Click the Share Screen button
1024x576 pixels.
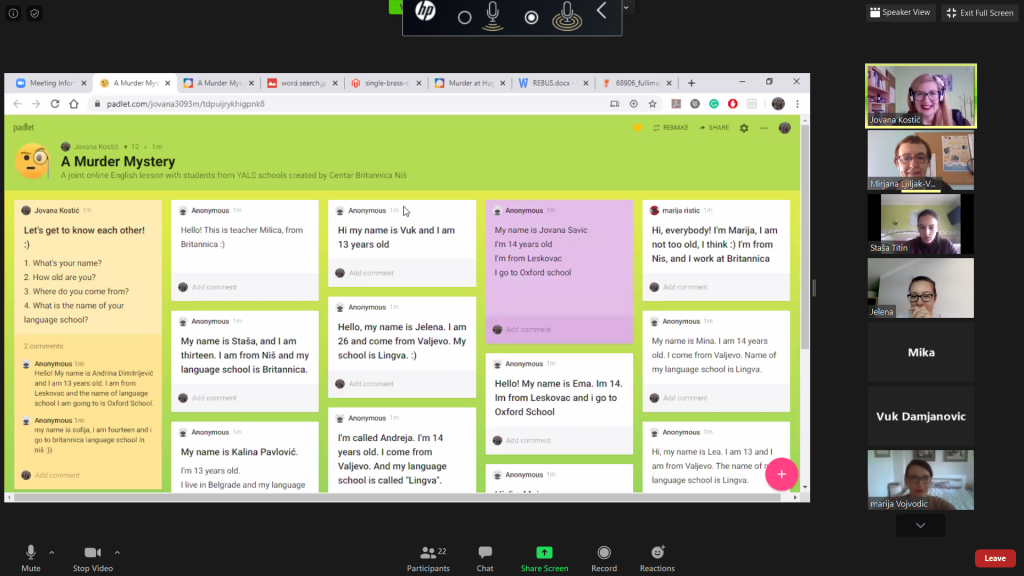tap(544, 558)
